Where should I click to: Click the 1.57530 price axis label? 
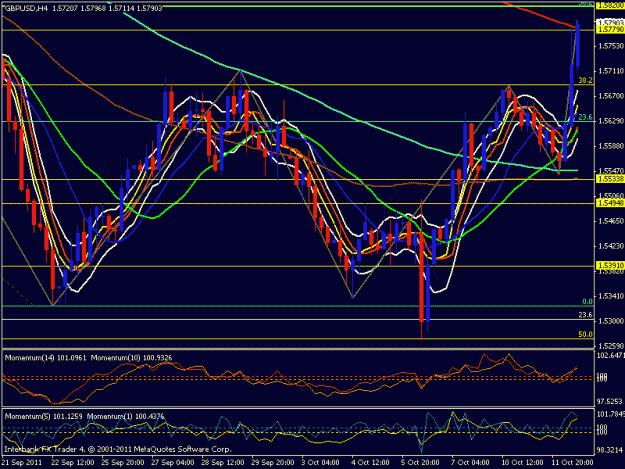tap(611, 46)
